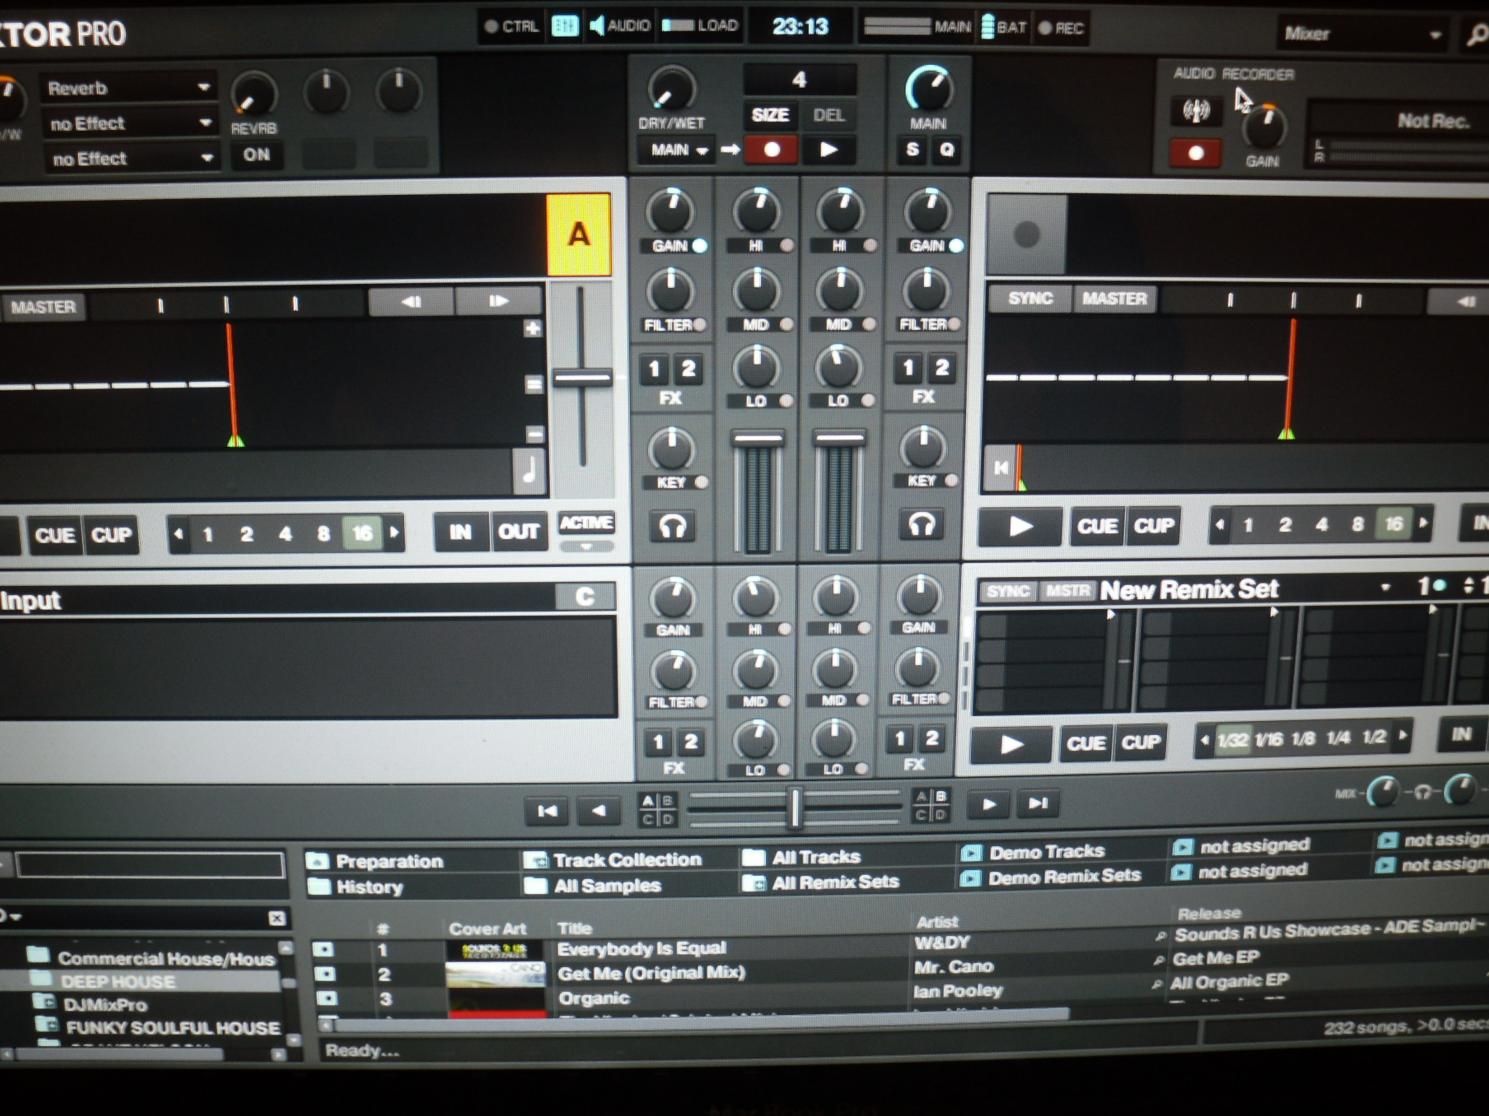Enable SYNC on Deck B
Image resolution: width=1489 pixels, height=1116 pixels.
pos(1030,298)
